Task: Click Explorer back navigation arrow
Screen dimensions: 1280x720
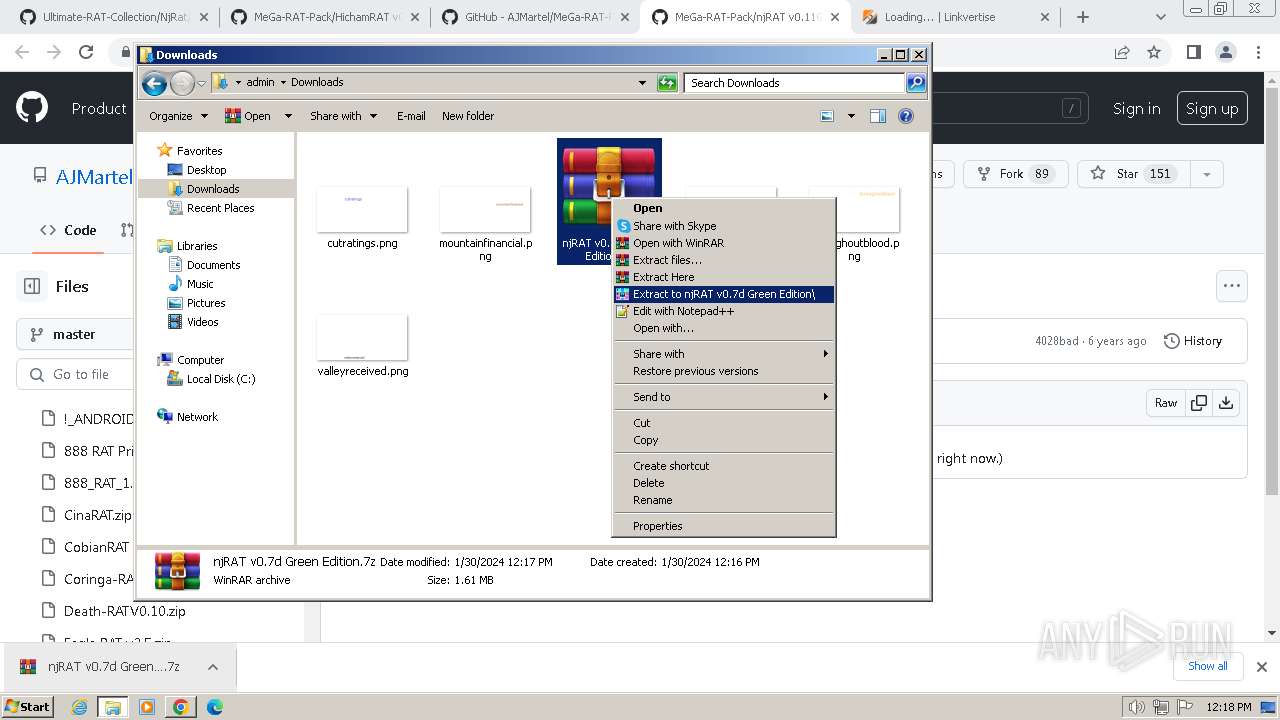Action: tap(154, 83)
